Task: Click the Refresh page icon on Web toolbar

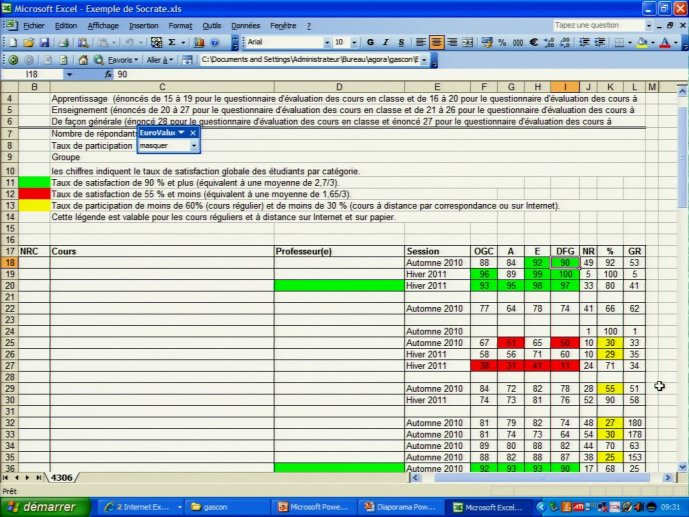Action: tap(64, 60)
